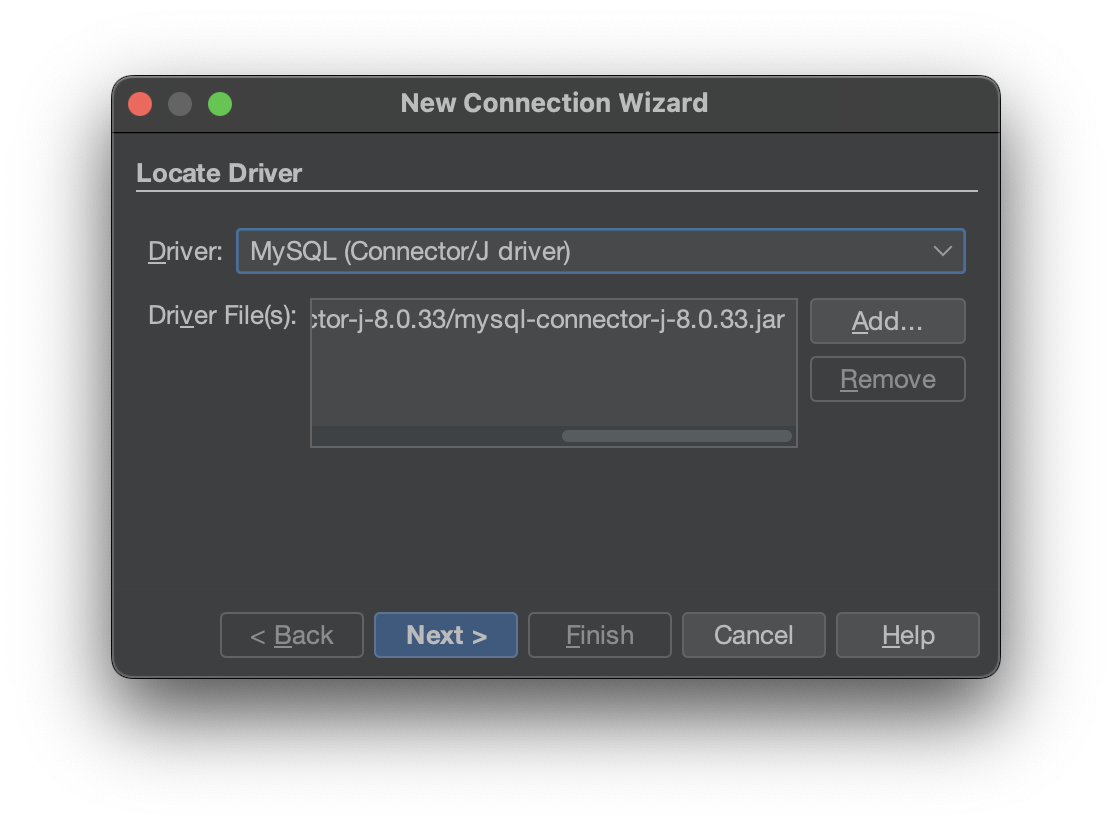The height and width of the screenshot is (826, 1112).
Task: Click the Remove driver file button
Action: (x=887, y=379)
